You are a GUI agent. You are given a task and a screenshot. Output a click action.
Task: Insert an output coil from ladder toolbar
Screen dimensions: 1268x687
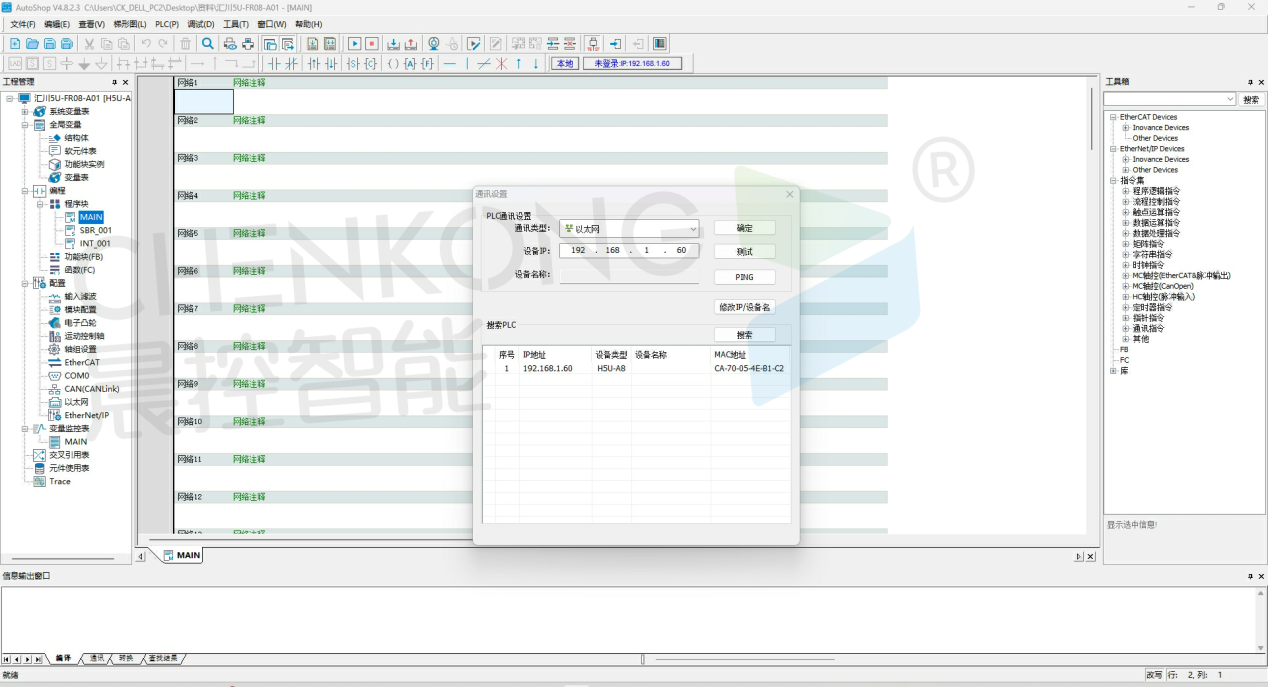pos(393,63)
